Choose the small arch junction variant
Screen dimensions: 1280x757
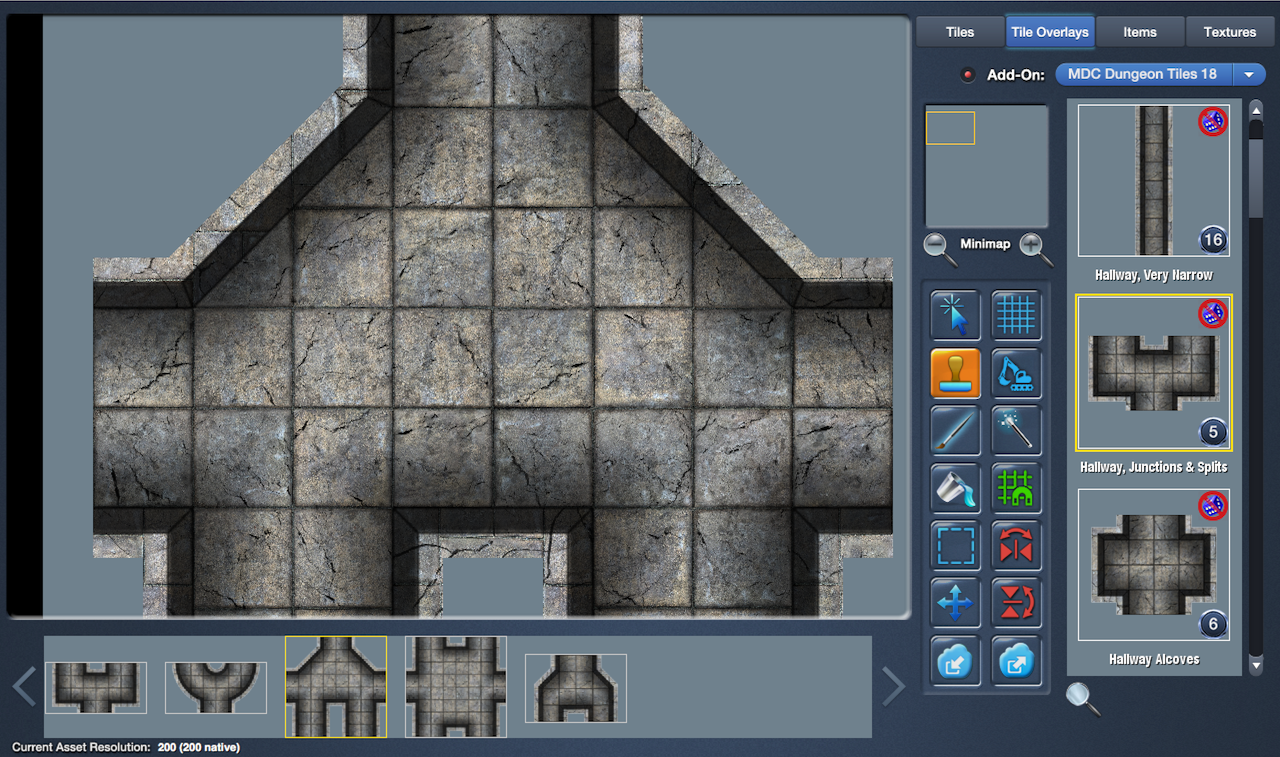(576, 688)
